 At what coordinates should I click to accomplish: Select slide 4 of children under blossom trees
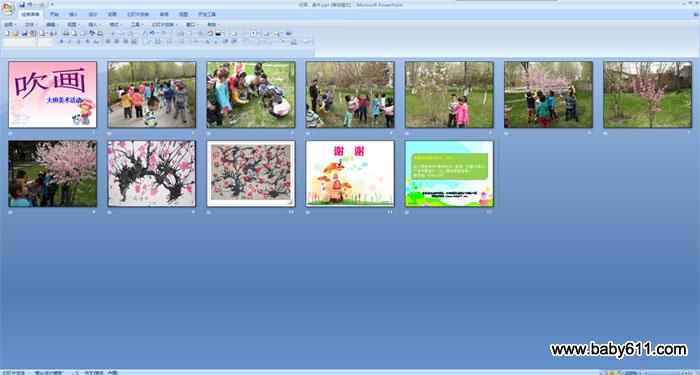(350, 94)
